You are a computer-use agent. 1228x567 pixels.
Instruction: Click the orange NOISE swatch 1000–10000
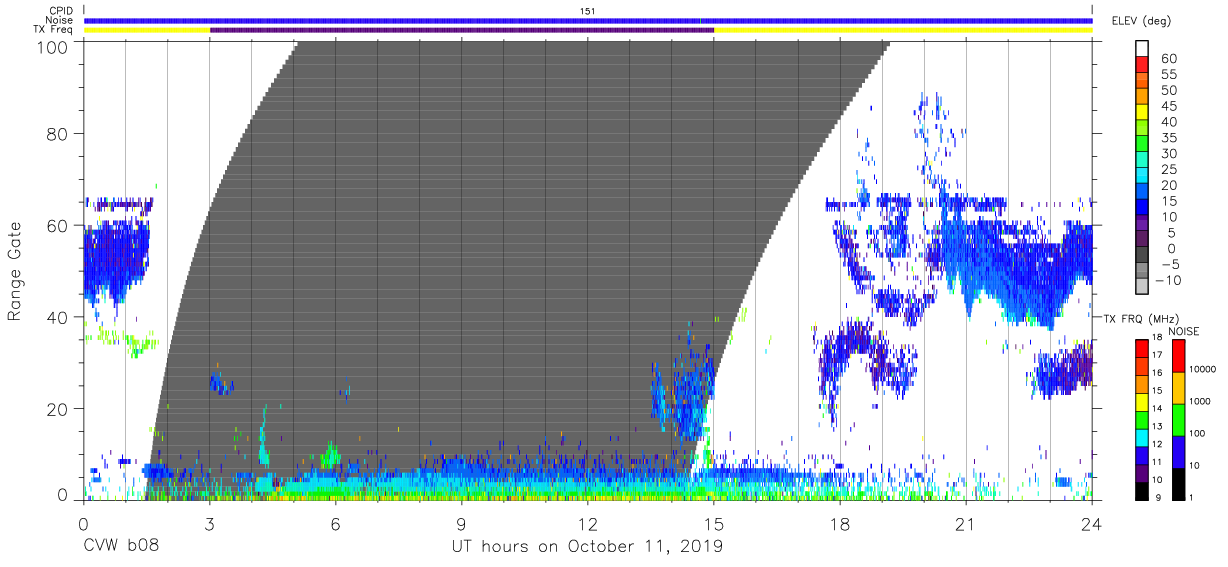tap(1178, 387)
